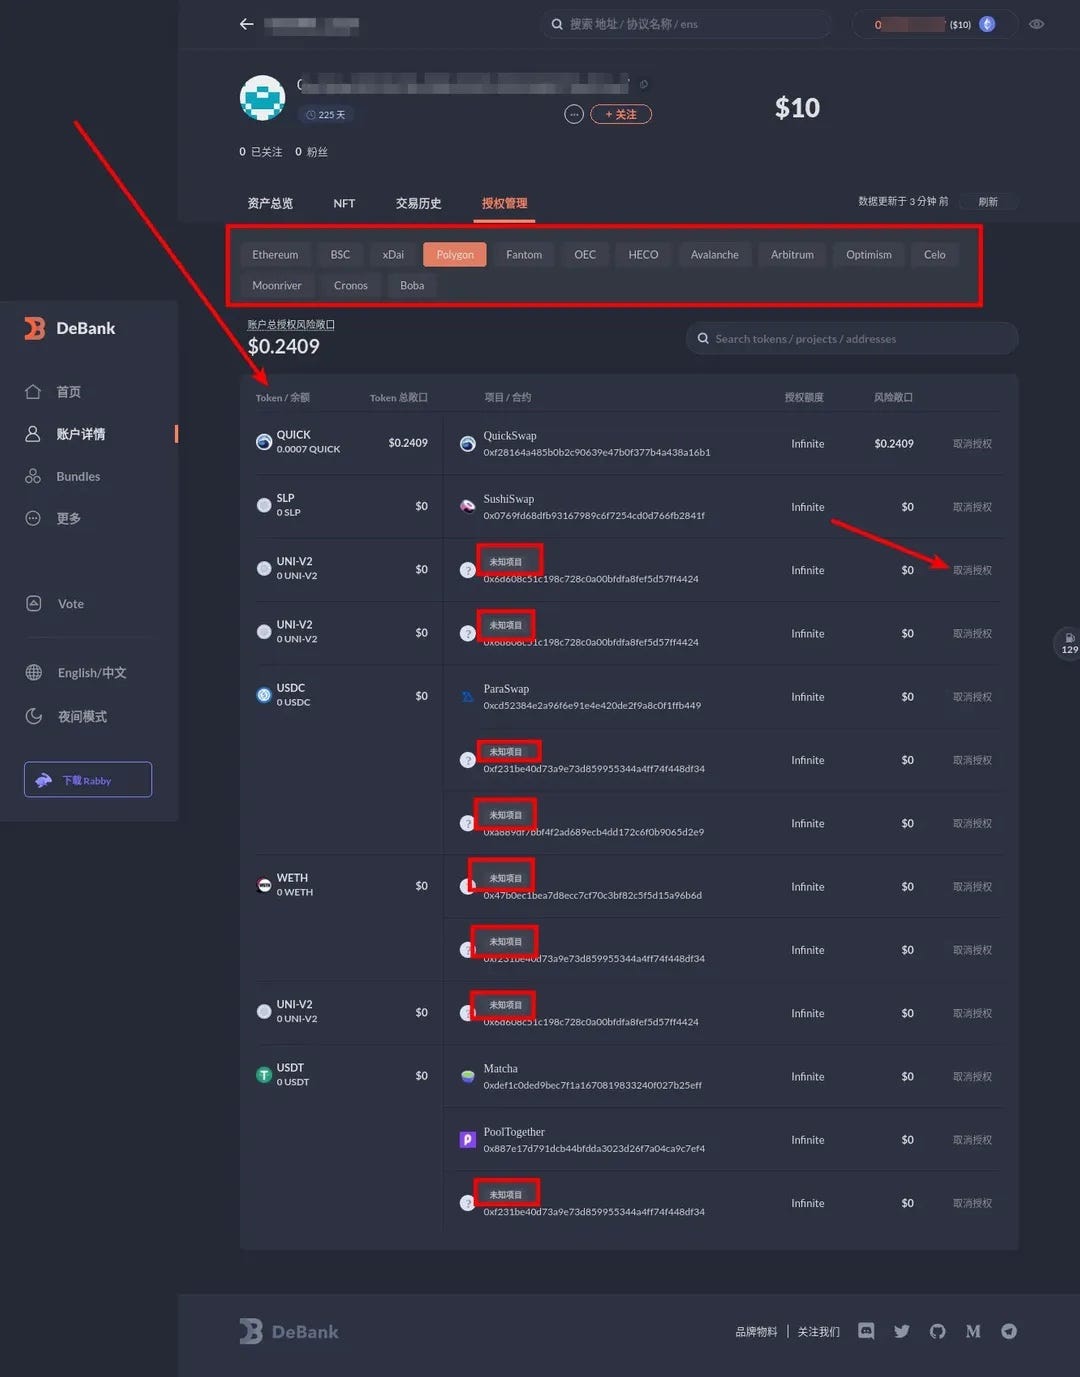Switch language English/中文
The width and height of the screenshot is (1080, 1377).
[92, 673]
